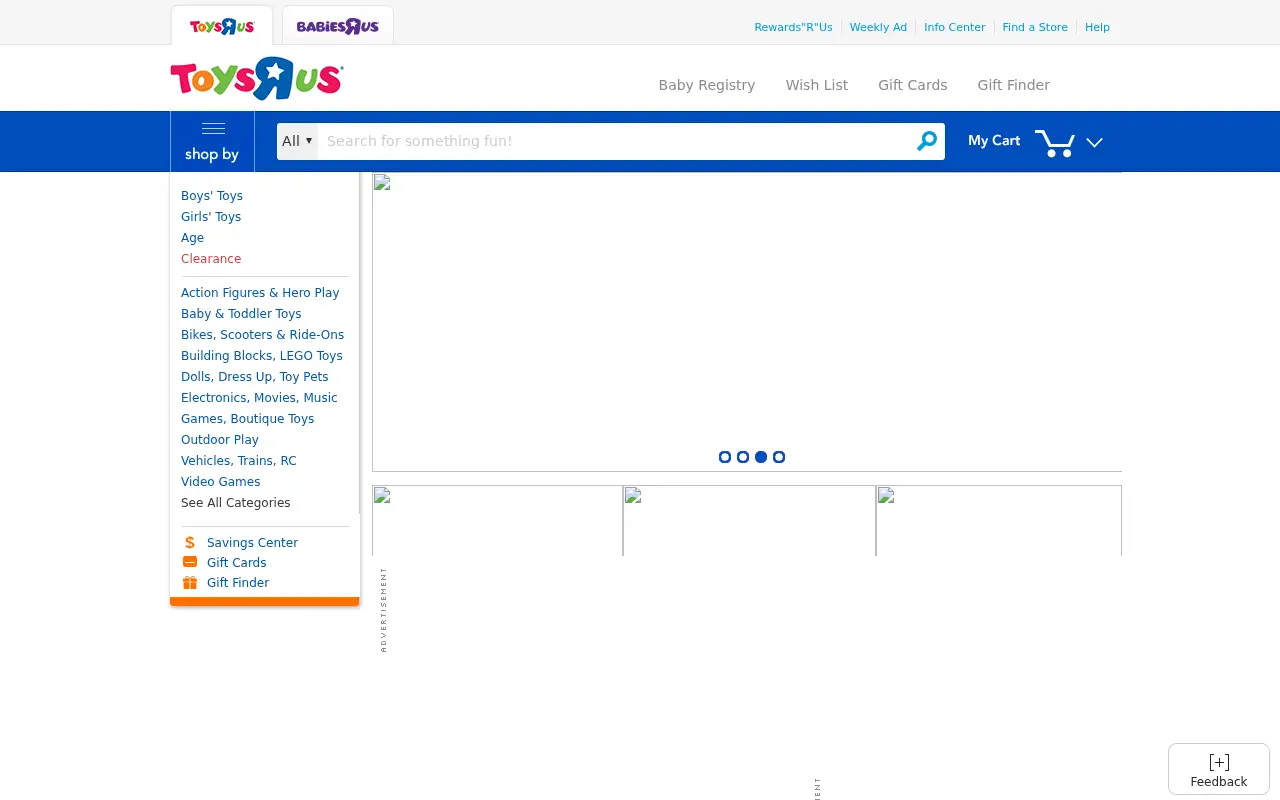Click the main carousel banner image
Viewport: 1280px width, 800px height.
747,322
